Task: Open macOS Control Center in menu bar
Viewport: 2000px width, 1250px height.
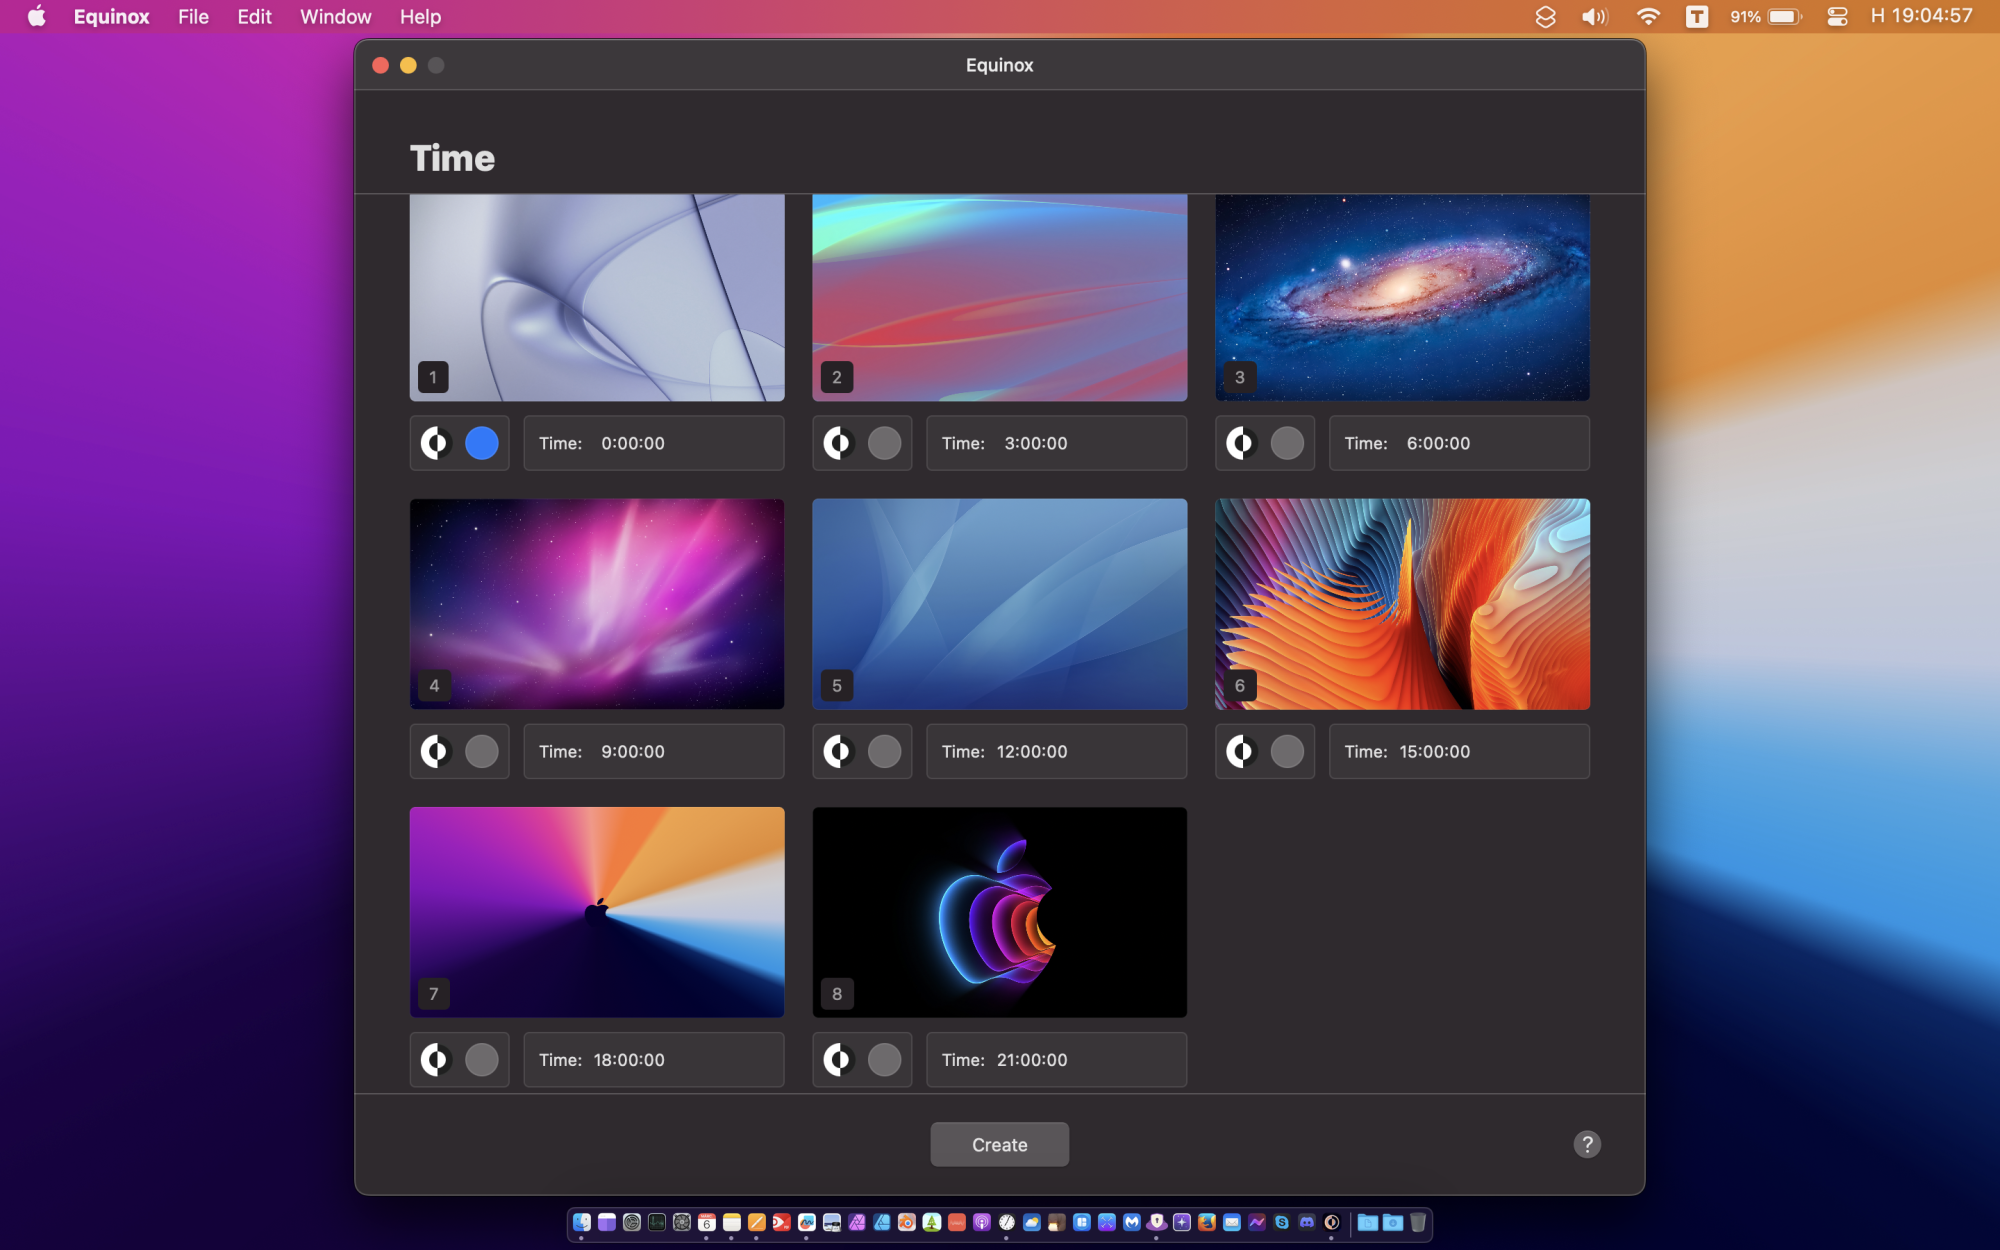Action: tap(1836, 17)
